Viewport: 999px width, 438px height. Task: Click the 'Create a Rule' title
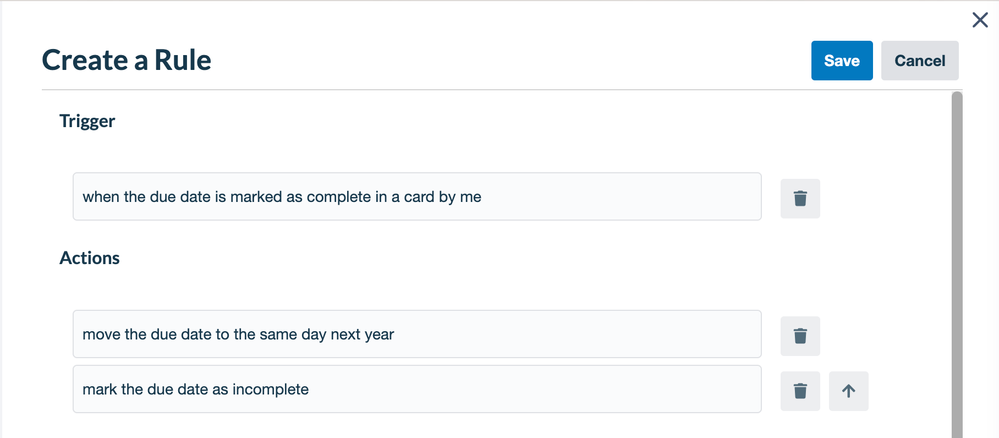coord(127,61)
